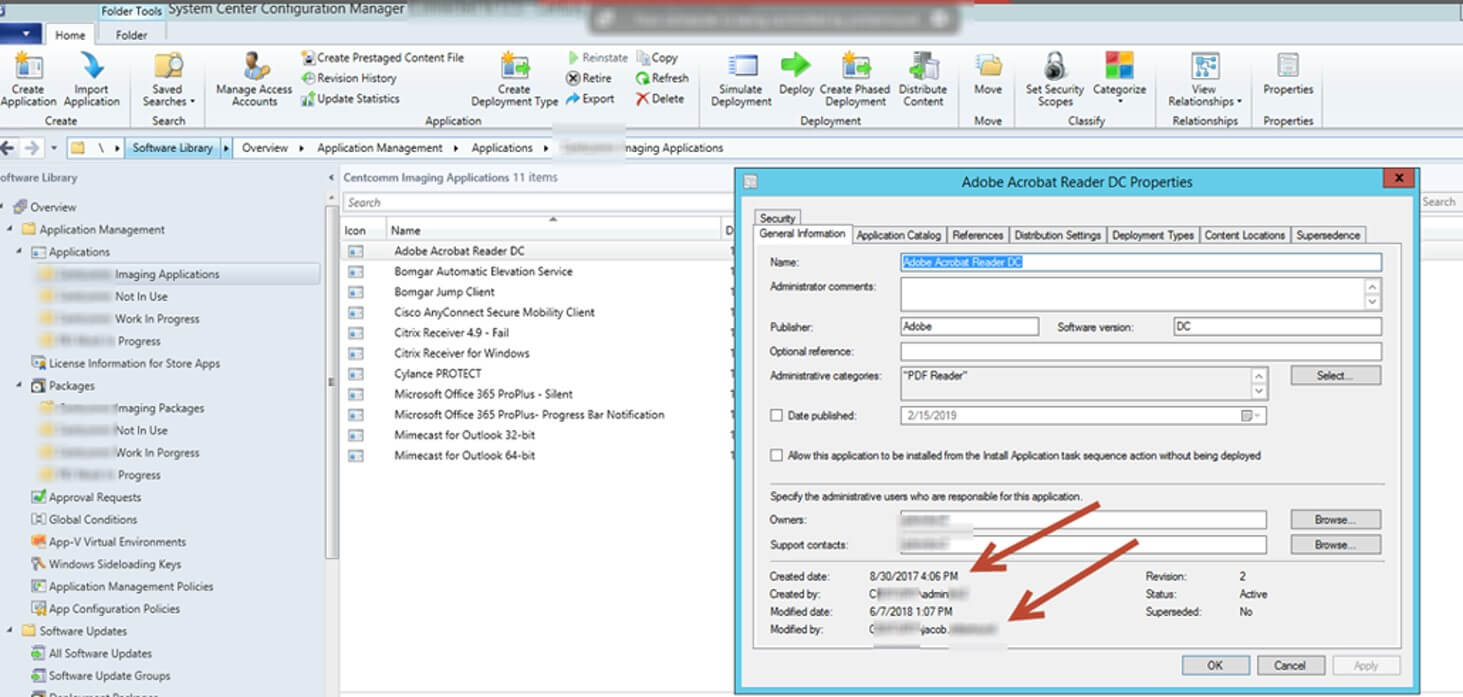Enable install from task sequence checkbox
Screen dimensions: 1463x697
point(777,455)
